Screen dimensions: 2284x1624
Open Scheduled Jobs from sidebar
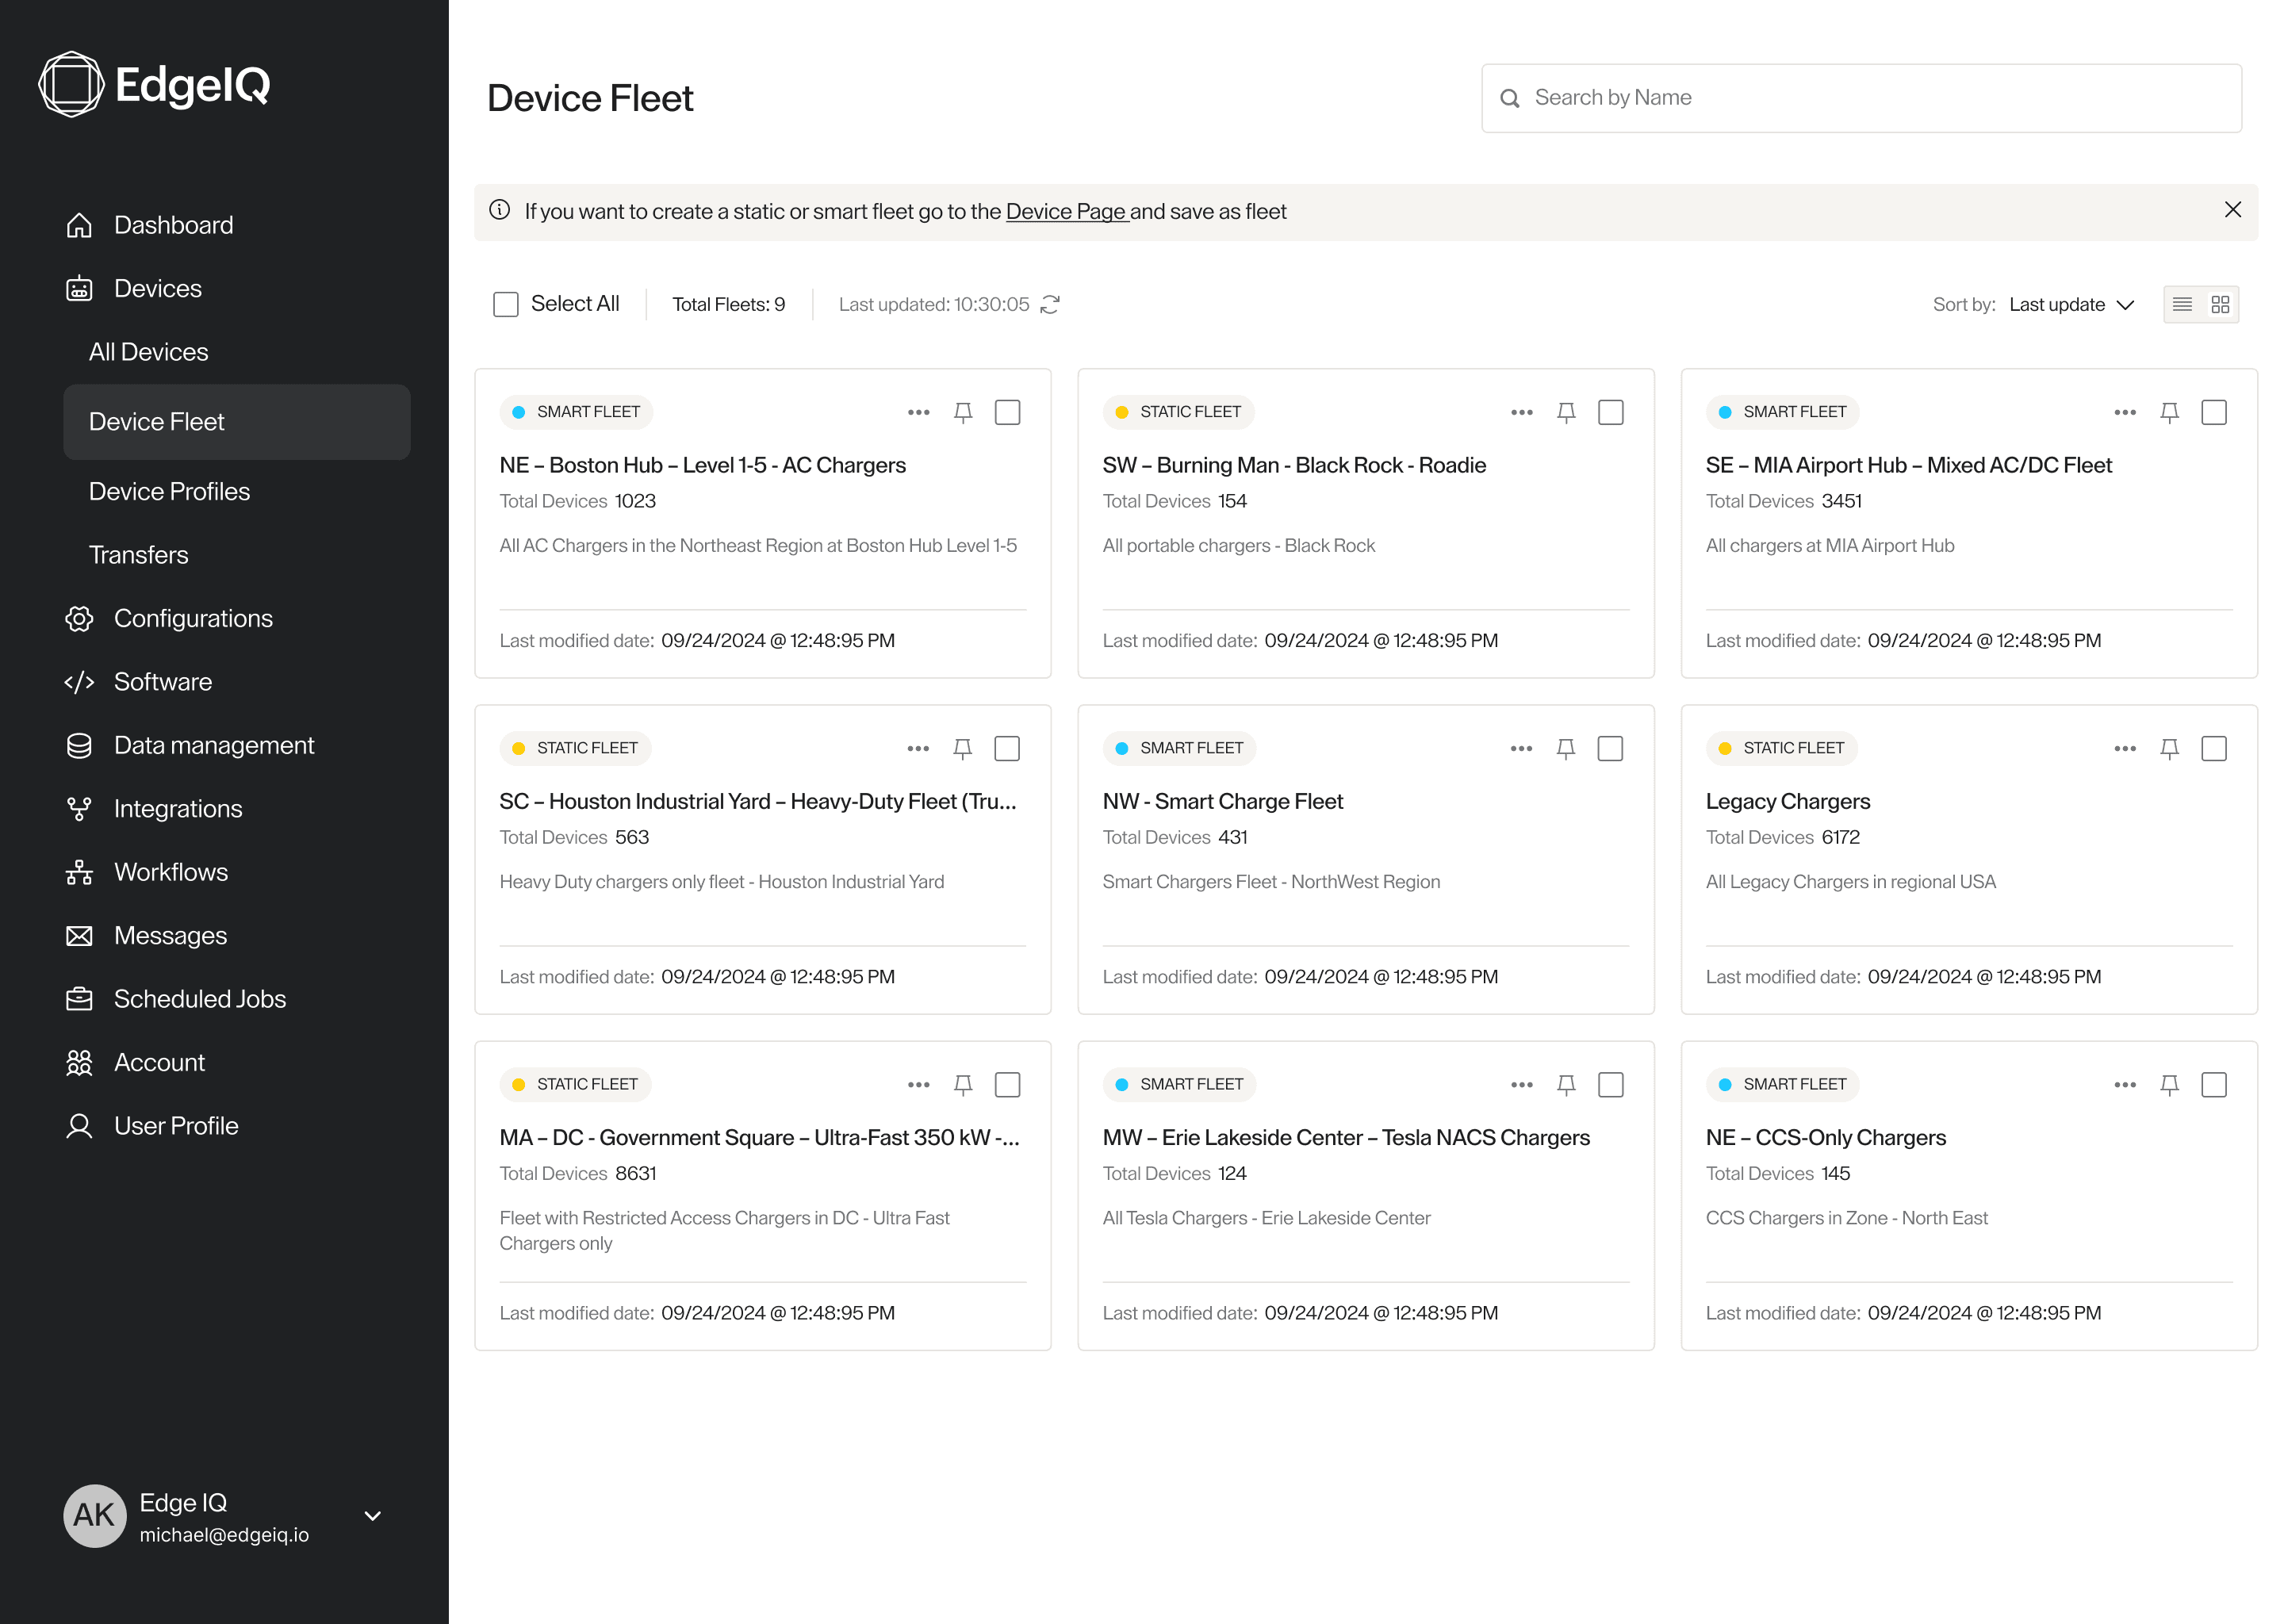click(x=199, y=999)
